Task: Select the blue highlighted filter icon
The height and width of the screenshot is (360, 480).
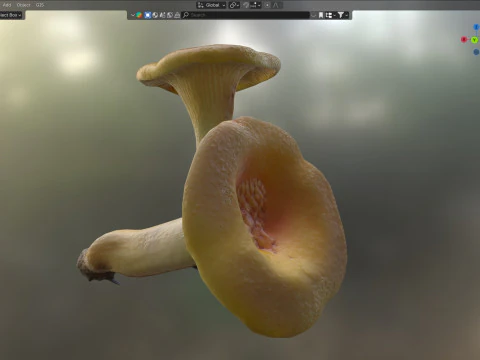Action: tap(148, 15)
